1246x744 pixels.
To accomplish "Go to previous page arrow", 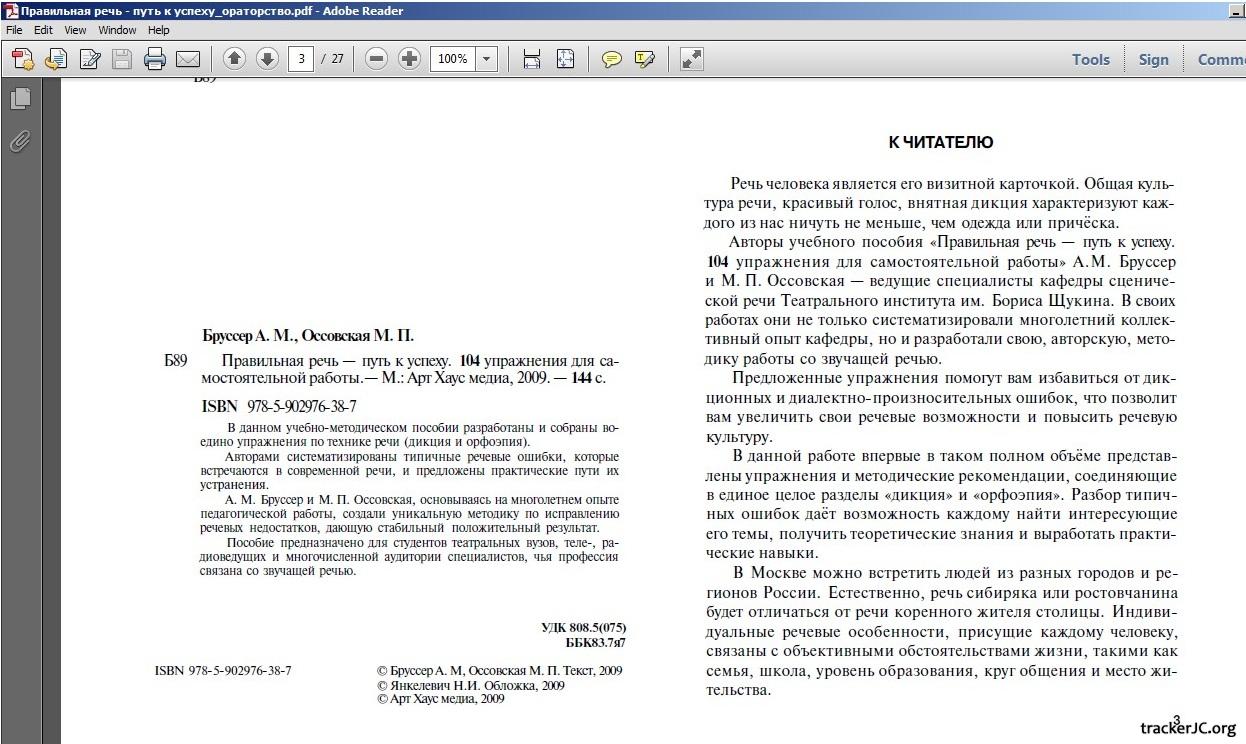I will tap(234, 59).
